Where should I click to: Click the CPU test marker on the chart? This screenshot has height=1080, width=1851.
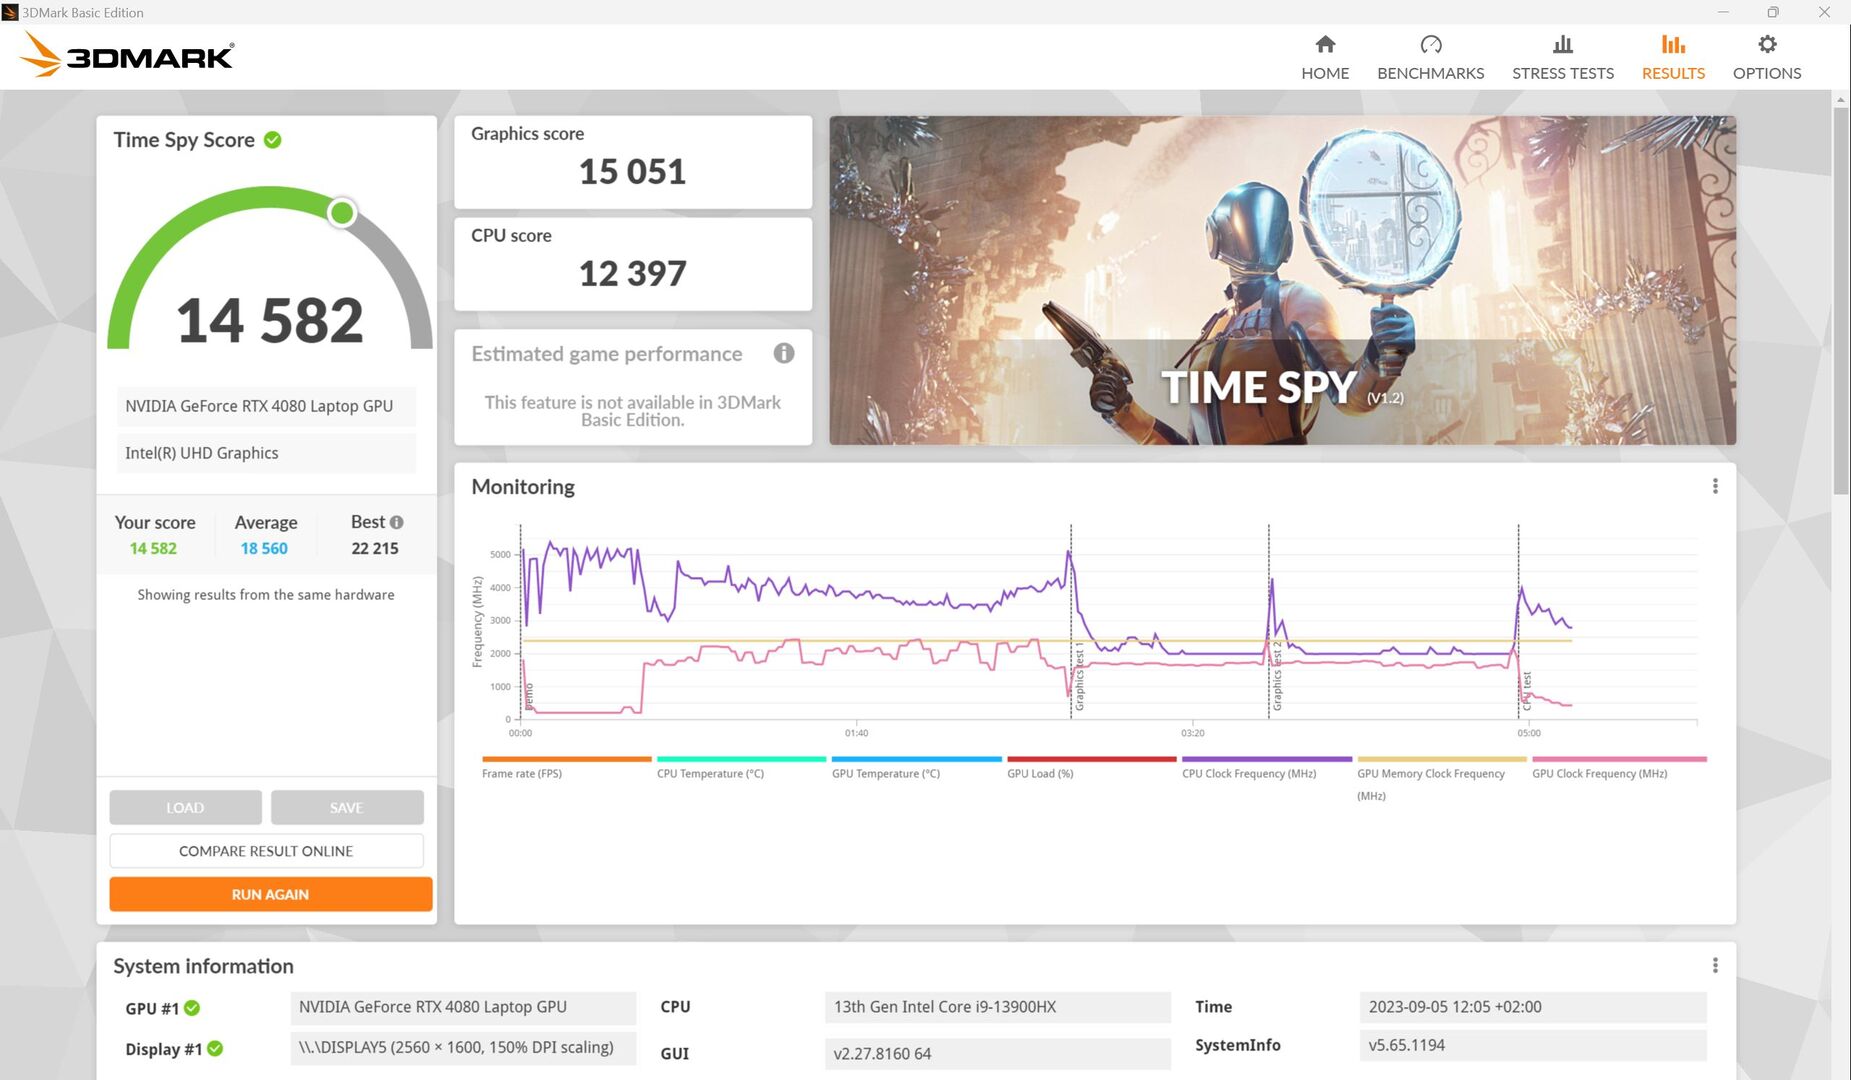tap(1527, 691)
